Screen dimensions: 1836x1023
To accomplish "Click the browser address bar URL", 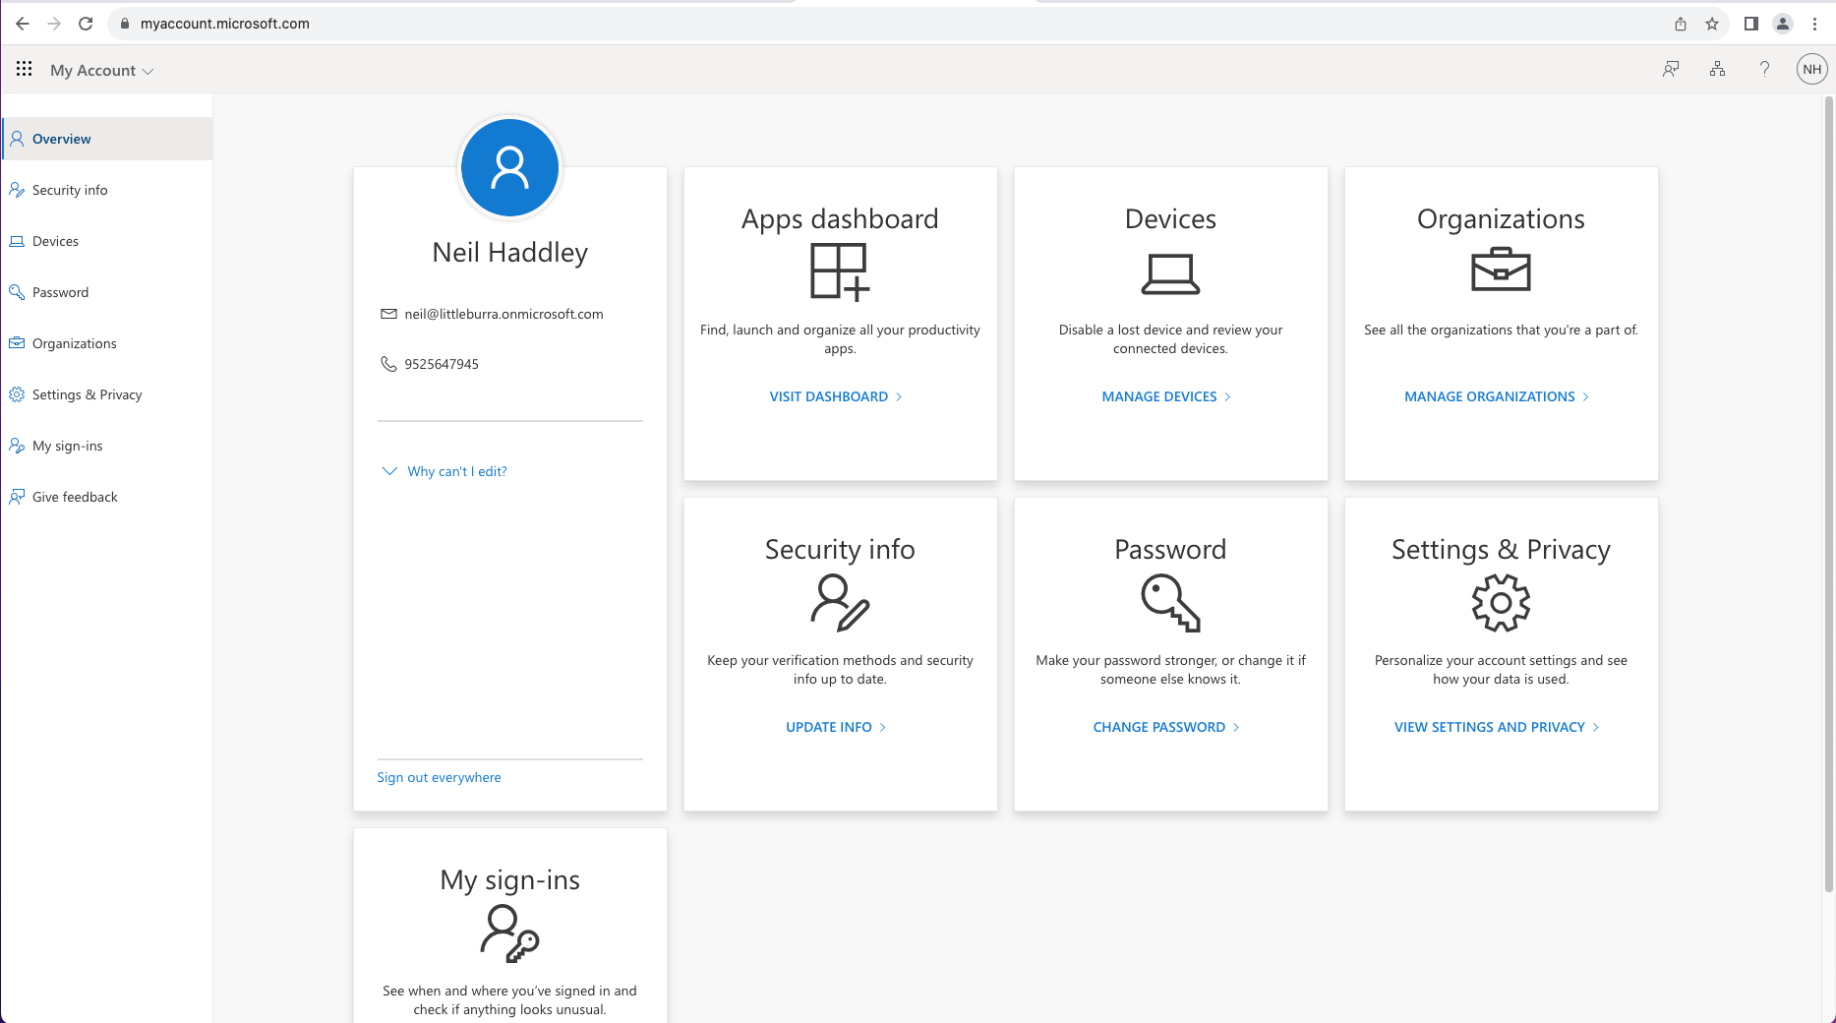I will [225, 24].
